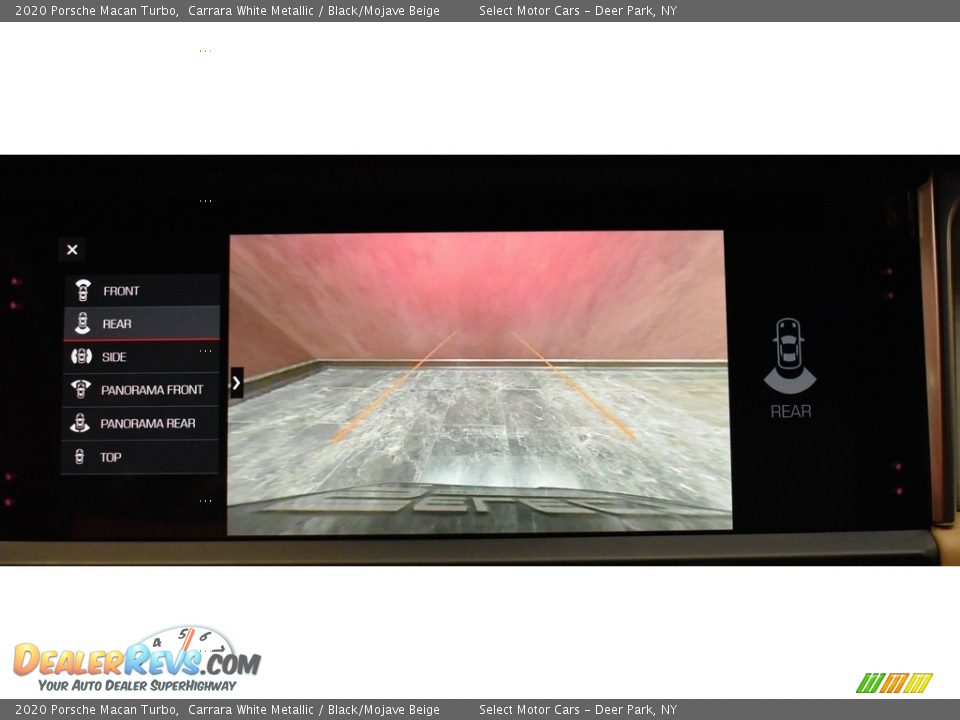The width and height of the screenshot is (960, 720).
Task: Click the panorama rear car icon
Action: click(80, 423)
